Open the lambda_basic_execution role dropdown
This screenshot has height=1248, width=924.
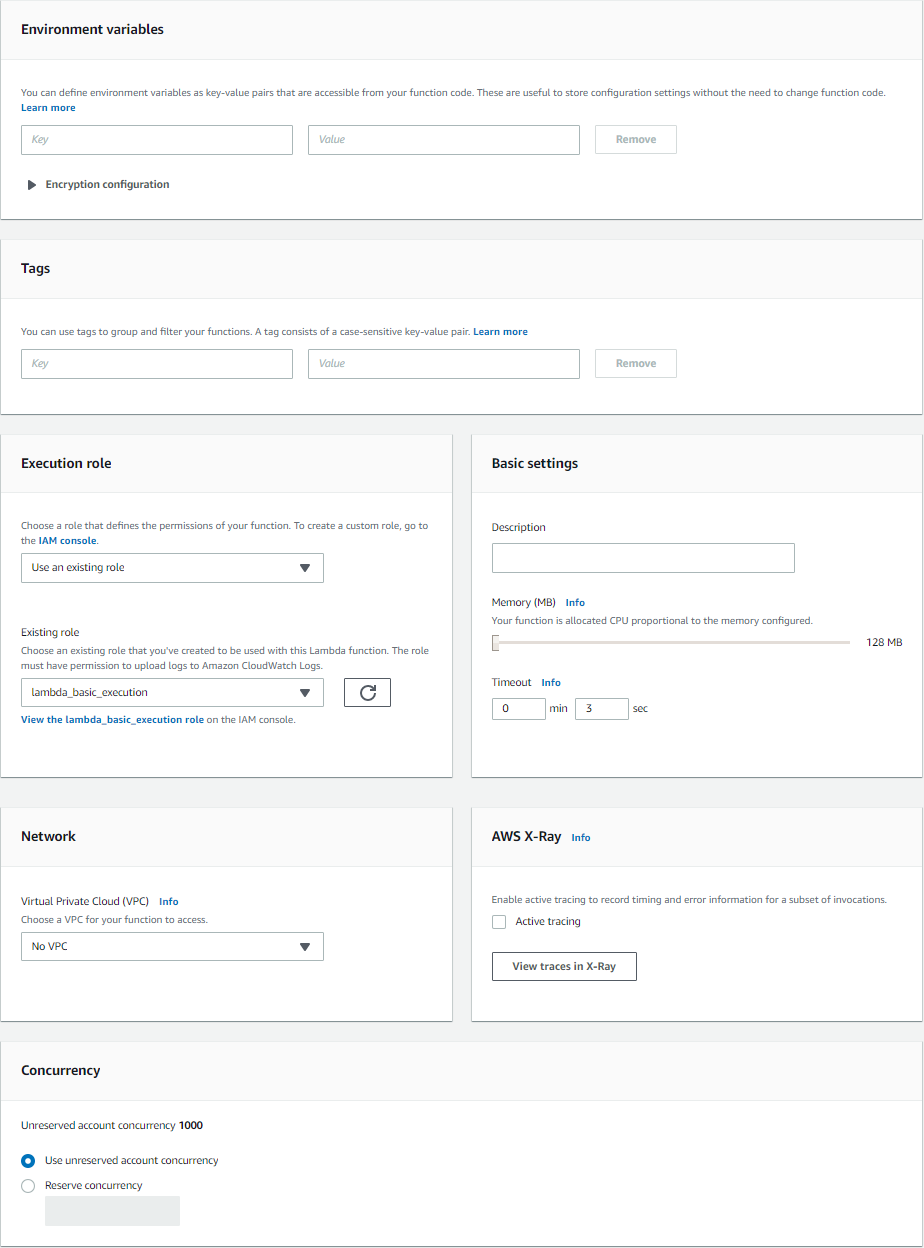point(172,693)
